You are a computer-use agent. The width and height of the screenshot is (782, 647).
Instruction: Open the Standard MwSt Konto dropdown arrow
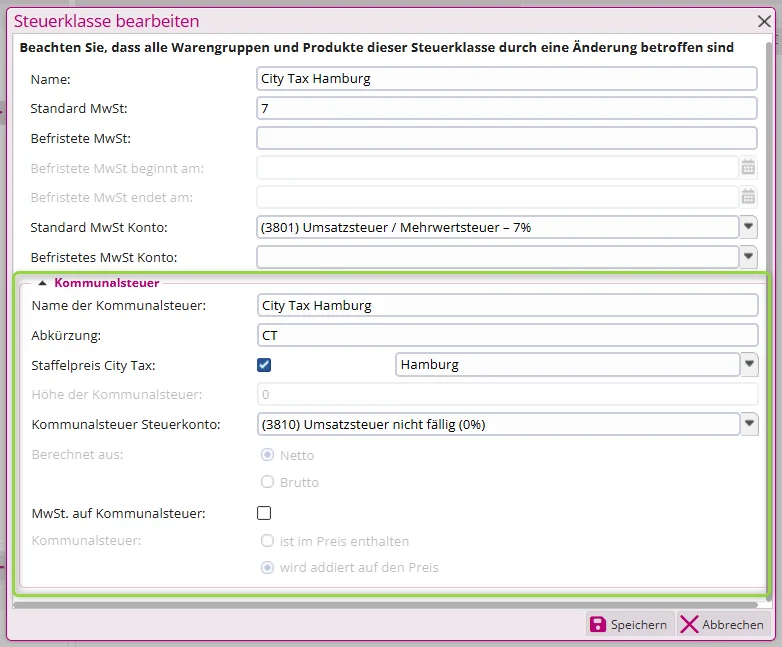pyautogui.click(x=748, y=227)
